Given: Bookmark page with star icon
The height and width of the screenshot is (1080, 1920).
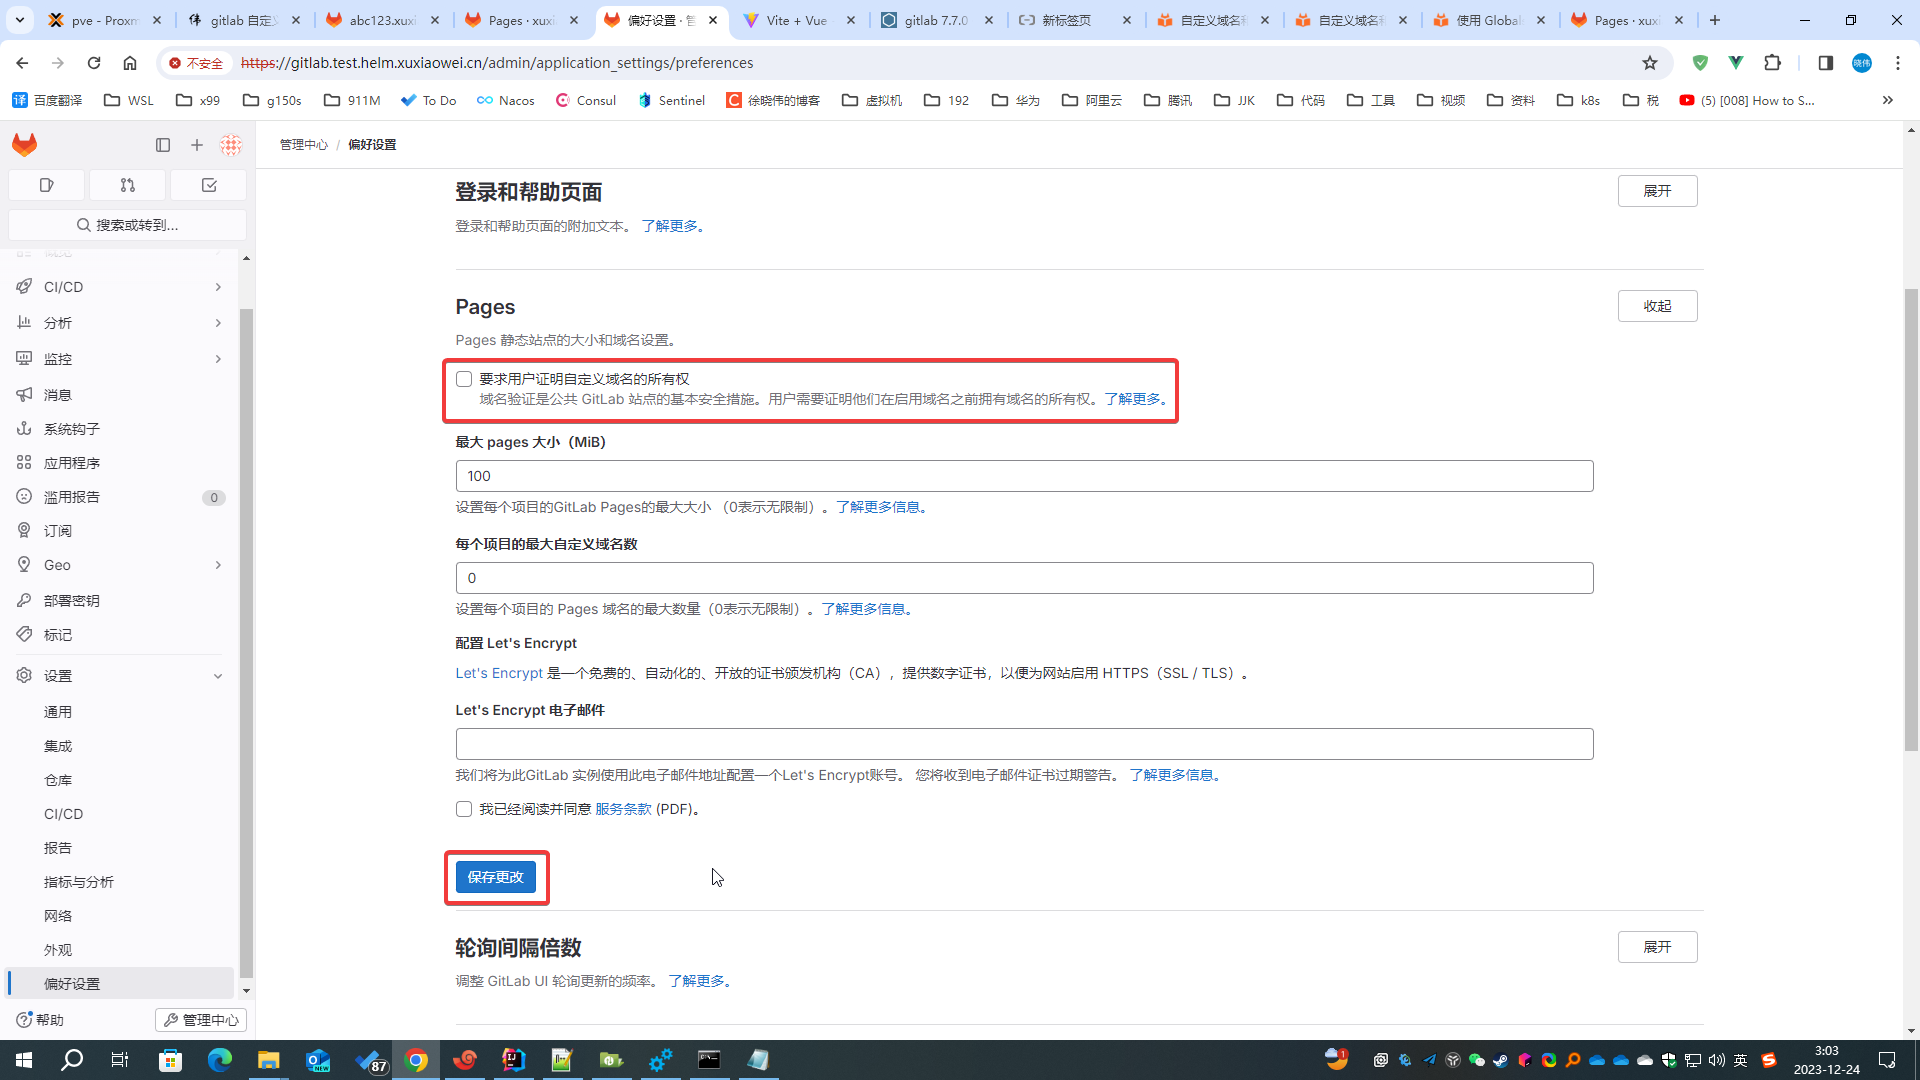Looking at the screenshot, I should click(1650, 63).
